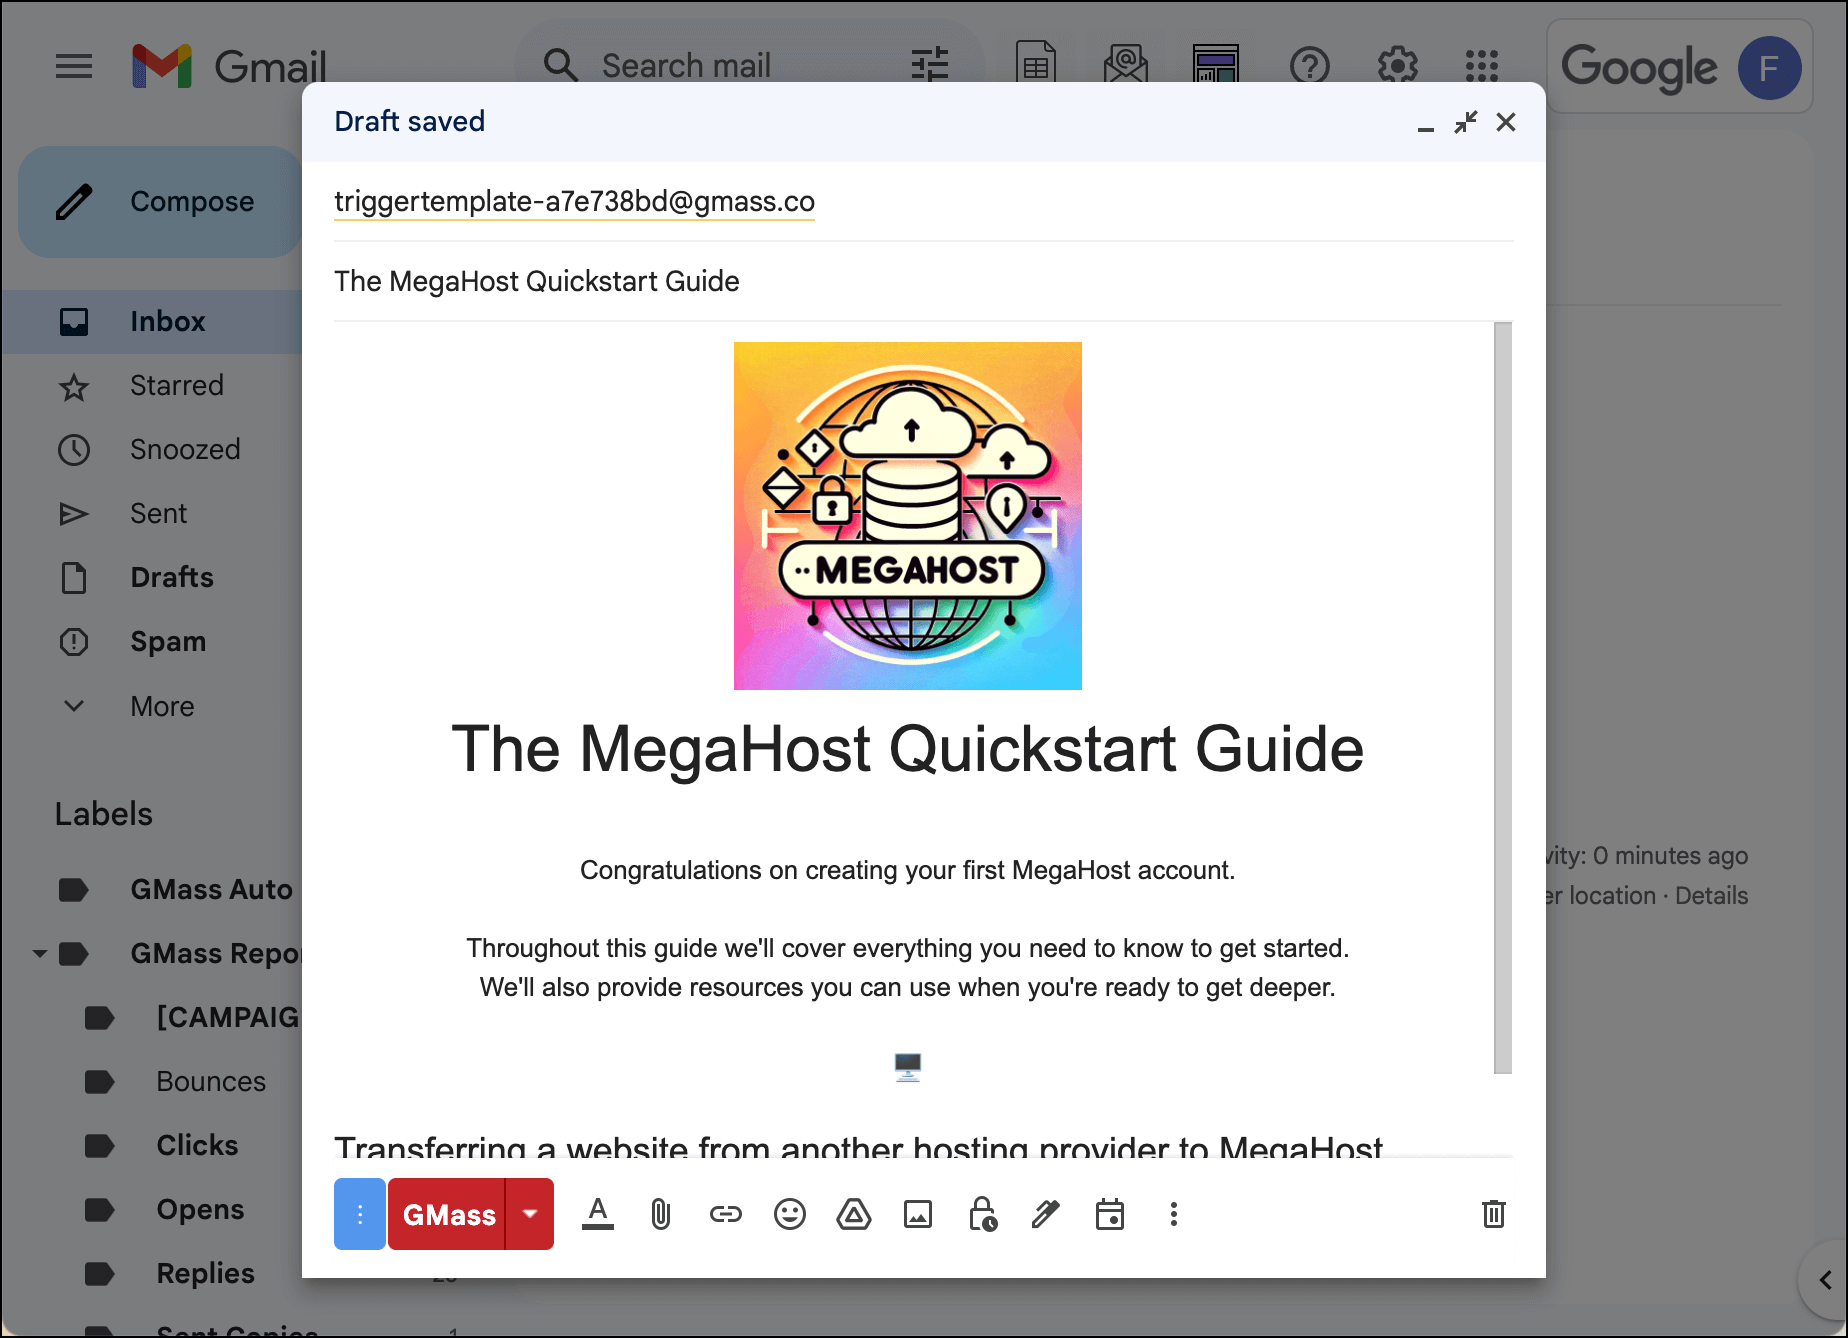Open search options sliders icon
The height and width of the screenshot is (1338, 1848).
point(930,66)
